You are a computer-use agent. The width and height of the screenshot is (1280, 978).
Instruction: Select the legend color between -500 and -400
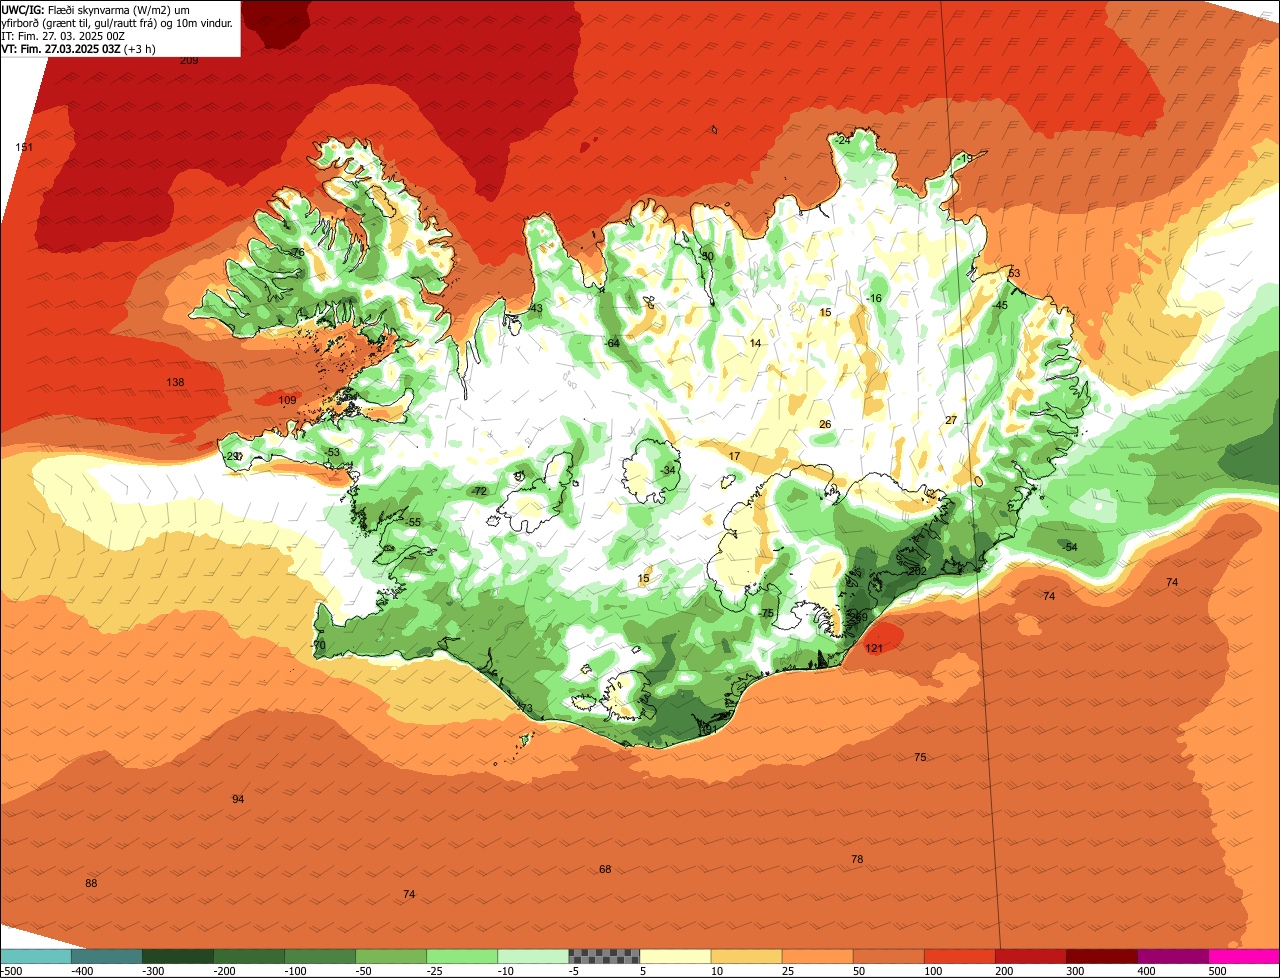[x=36, y=956]
